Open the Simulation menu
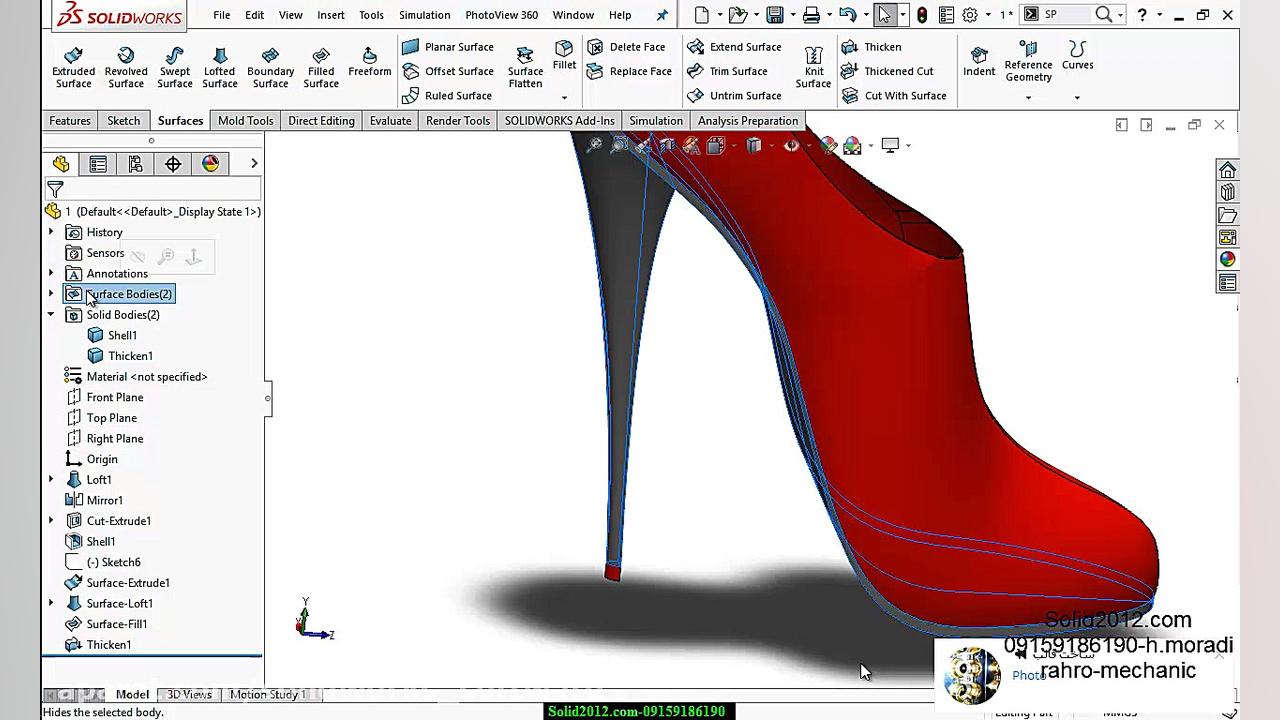The width and height of the screenshot is (1280, 720). 424,14
